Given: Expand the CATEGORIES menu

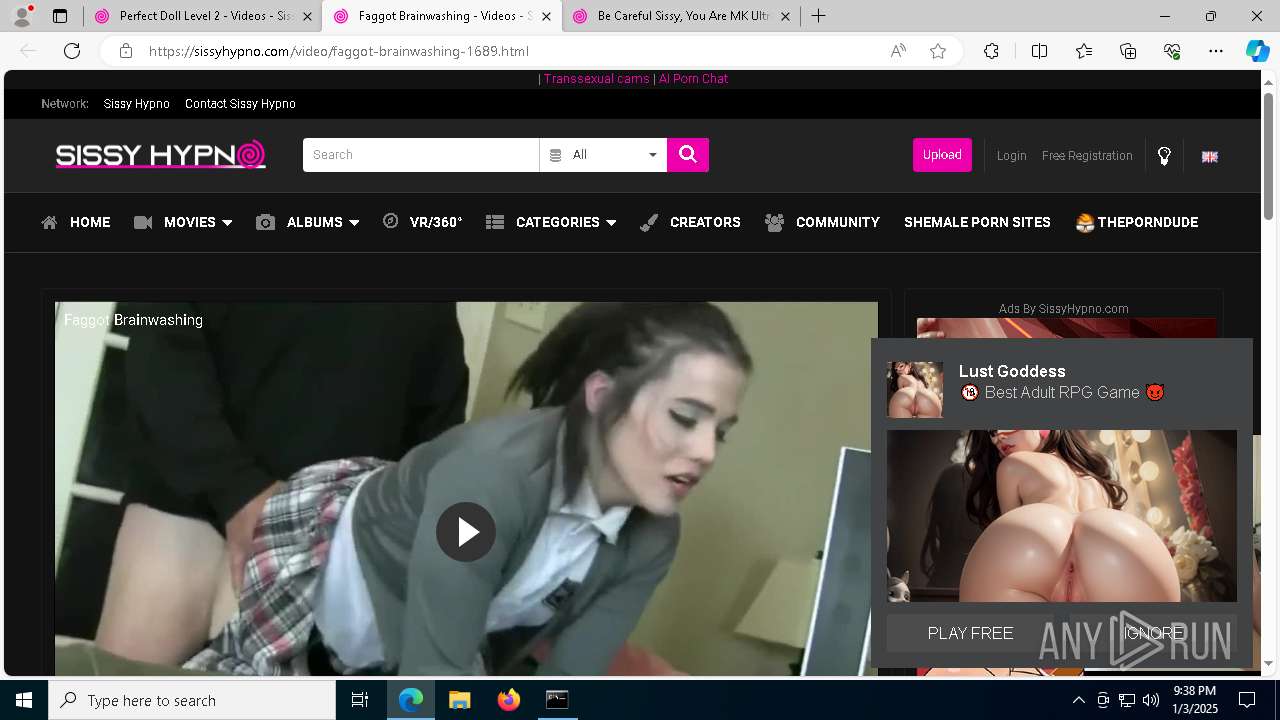Looking at the screenshot, I should click(551, 222).
